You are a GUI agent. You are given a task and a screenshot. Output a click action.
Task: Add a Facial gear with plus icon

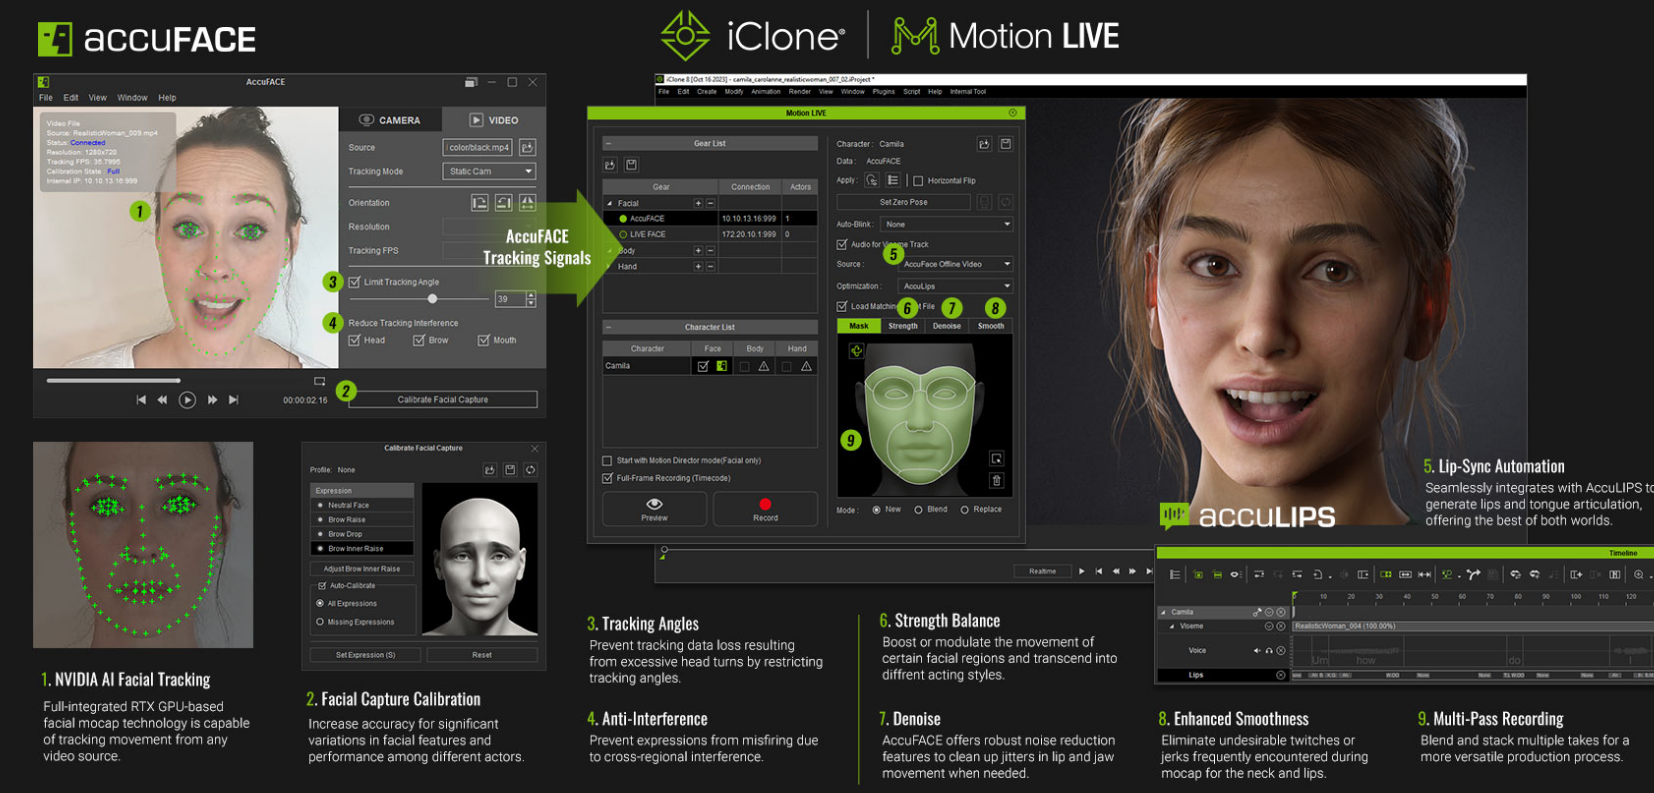(x=698, y=203)
